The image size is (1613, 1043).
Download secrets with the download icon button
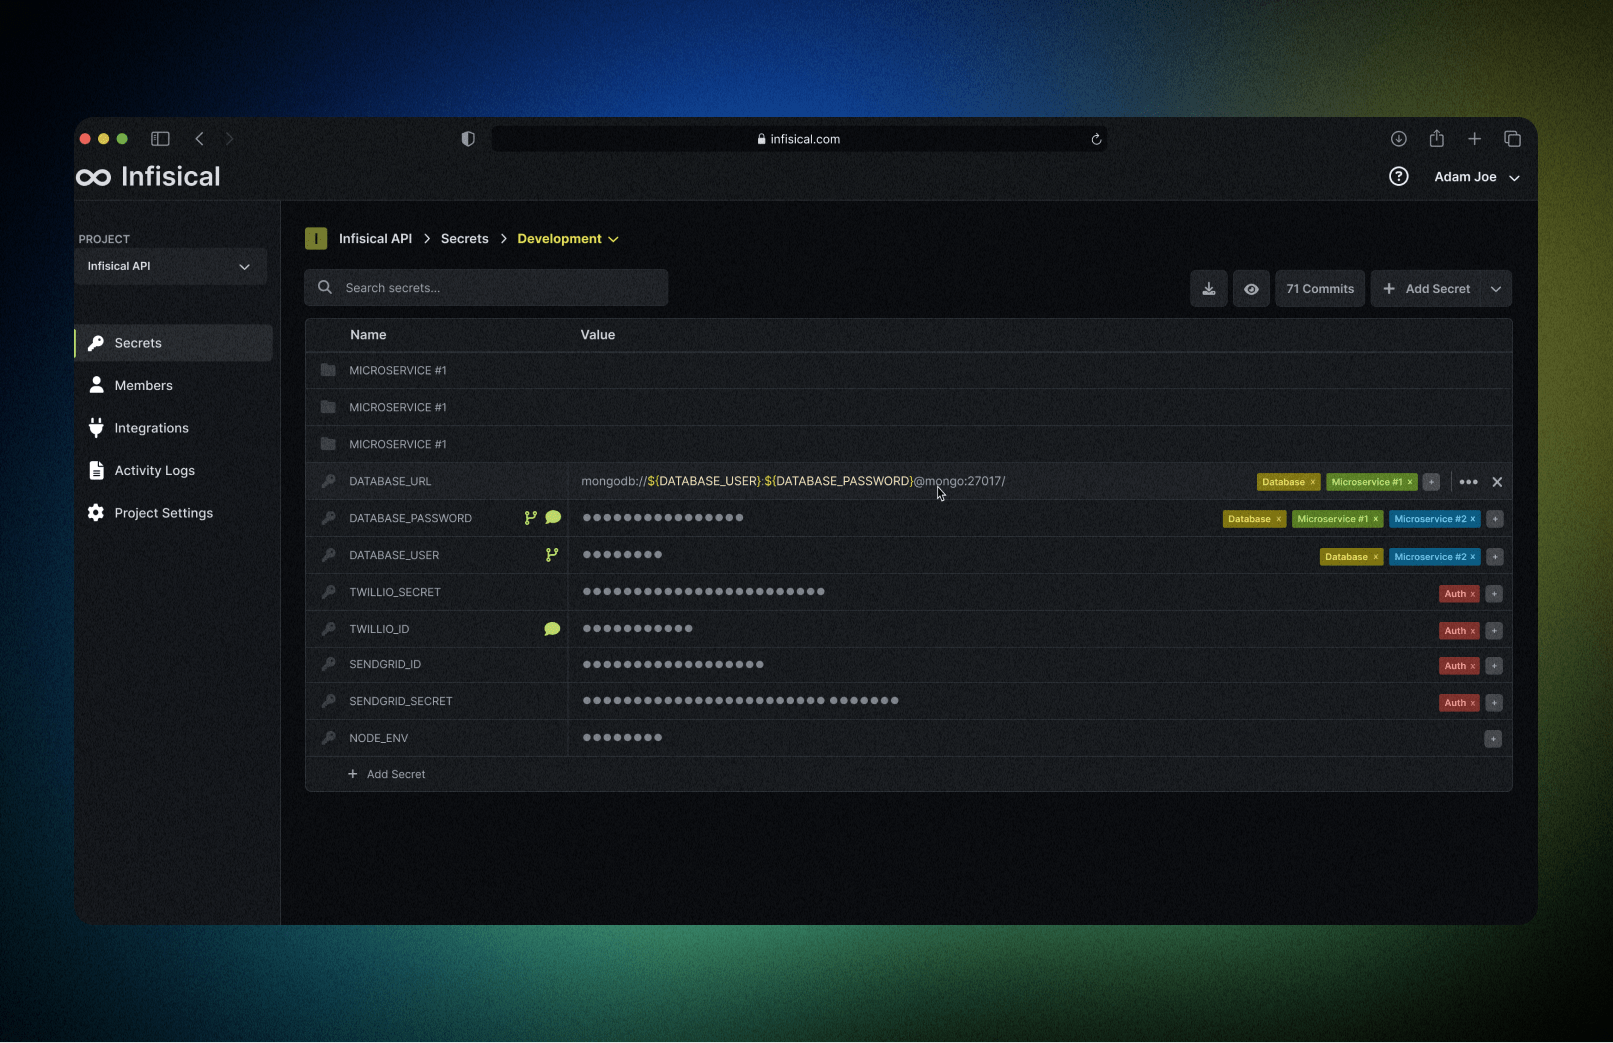[x=1208, y=288]
